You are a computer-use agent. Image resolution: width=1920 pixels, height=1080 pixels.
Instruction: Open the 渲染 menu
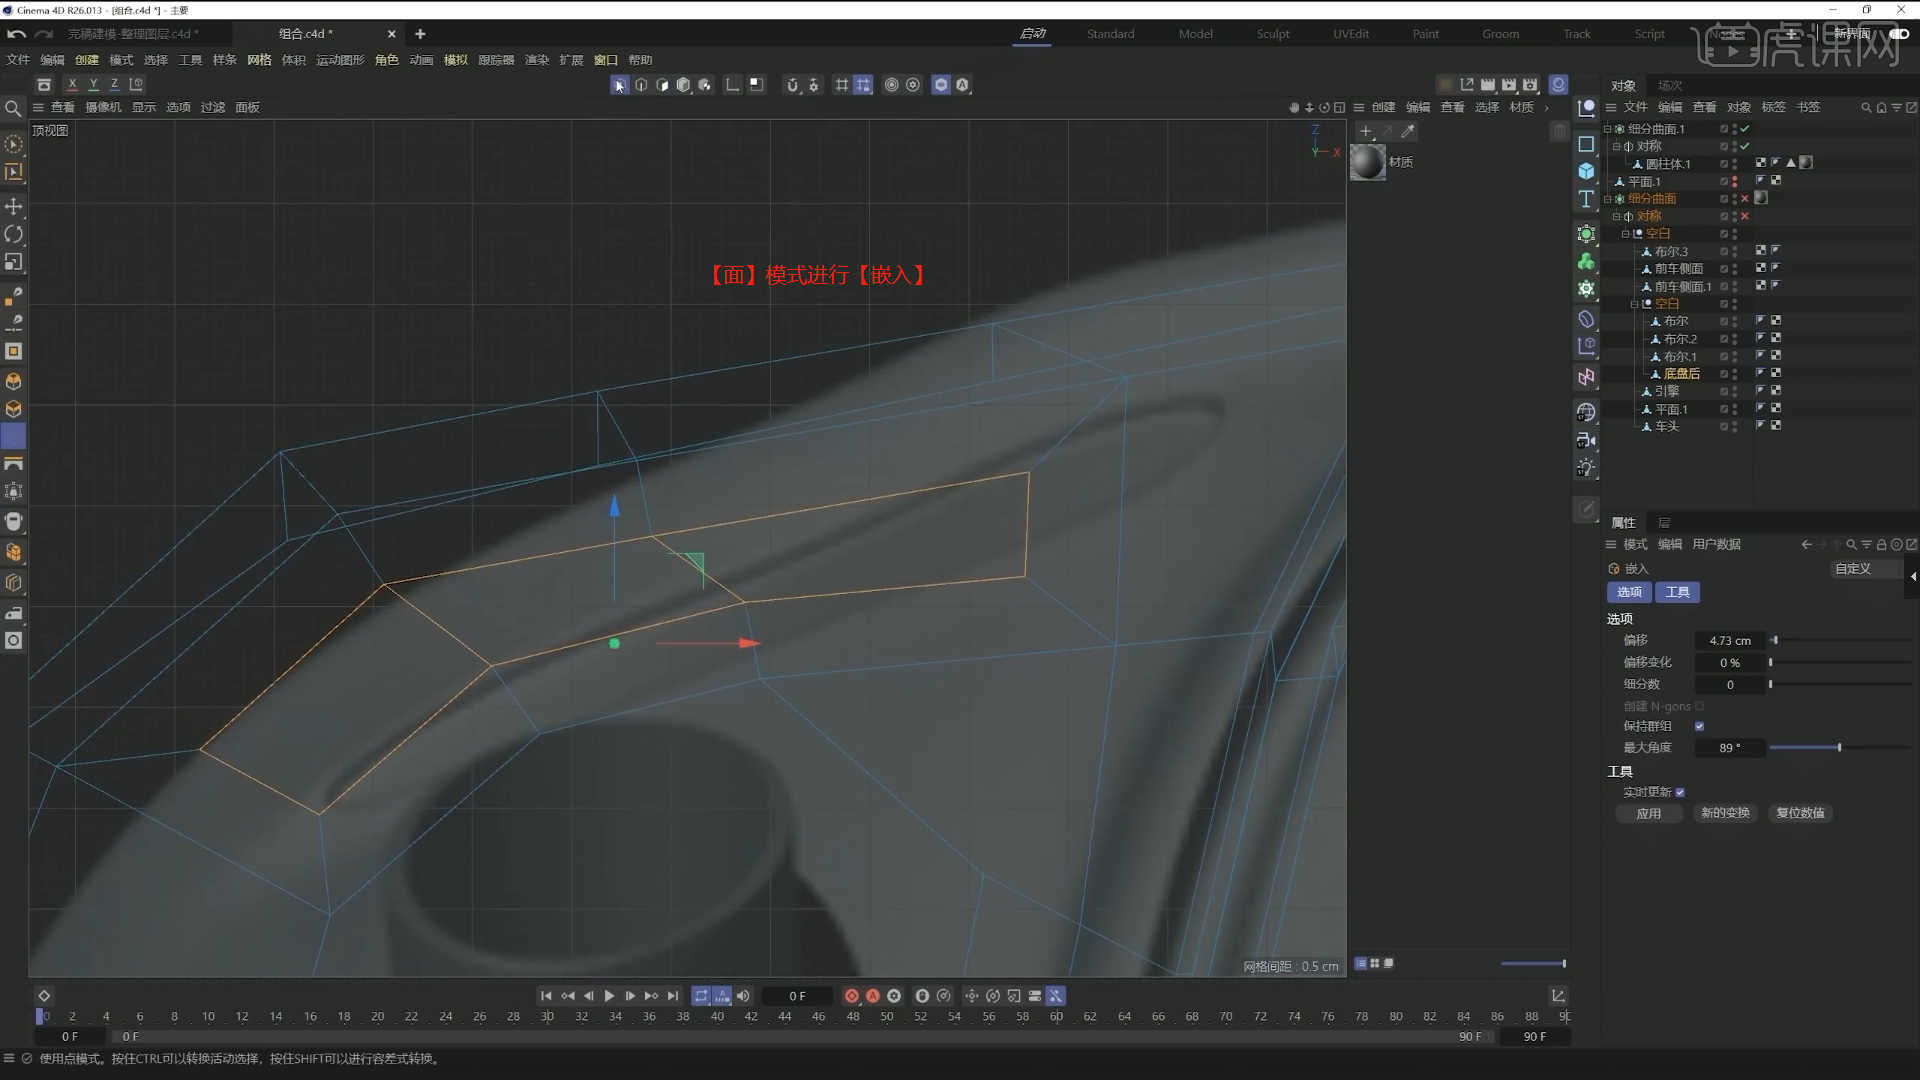537,60
